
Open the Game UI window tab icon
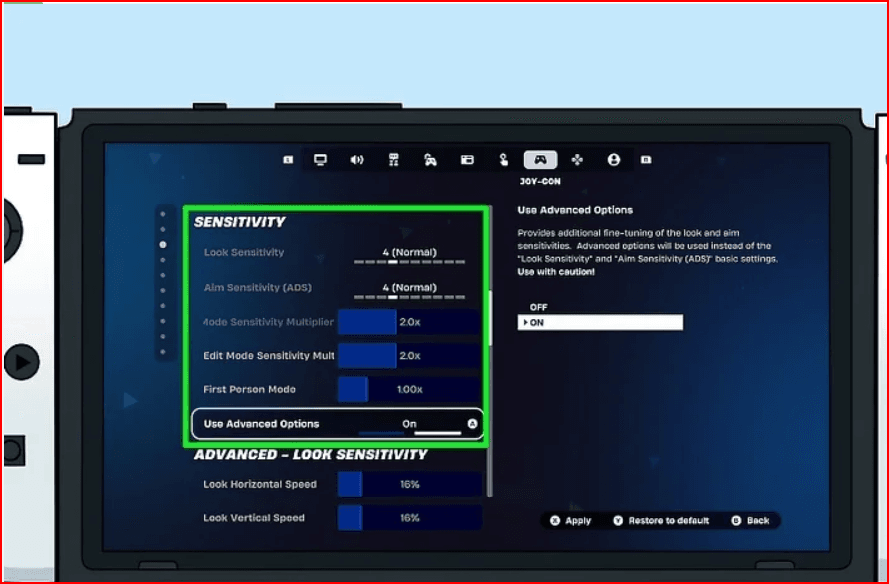click(467, 159)
